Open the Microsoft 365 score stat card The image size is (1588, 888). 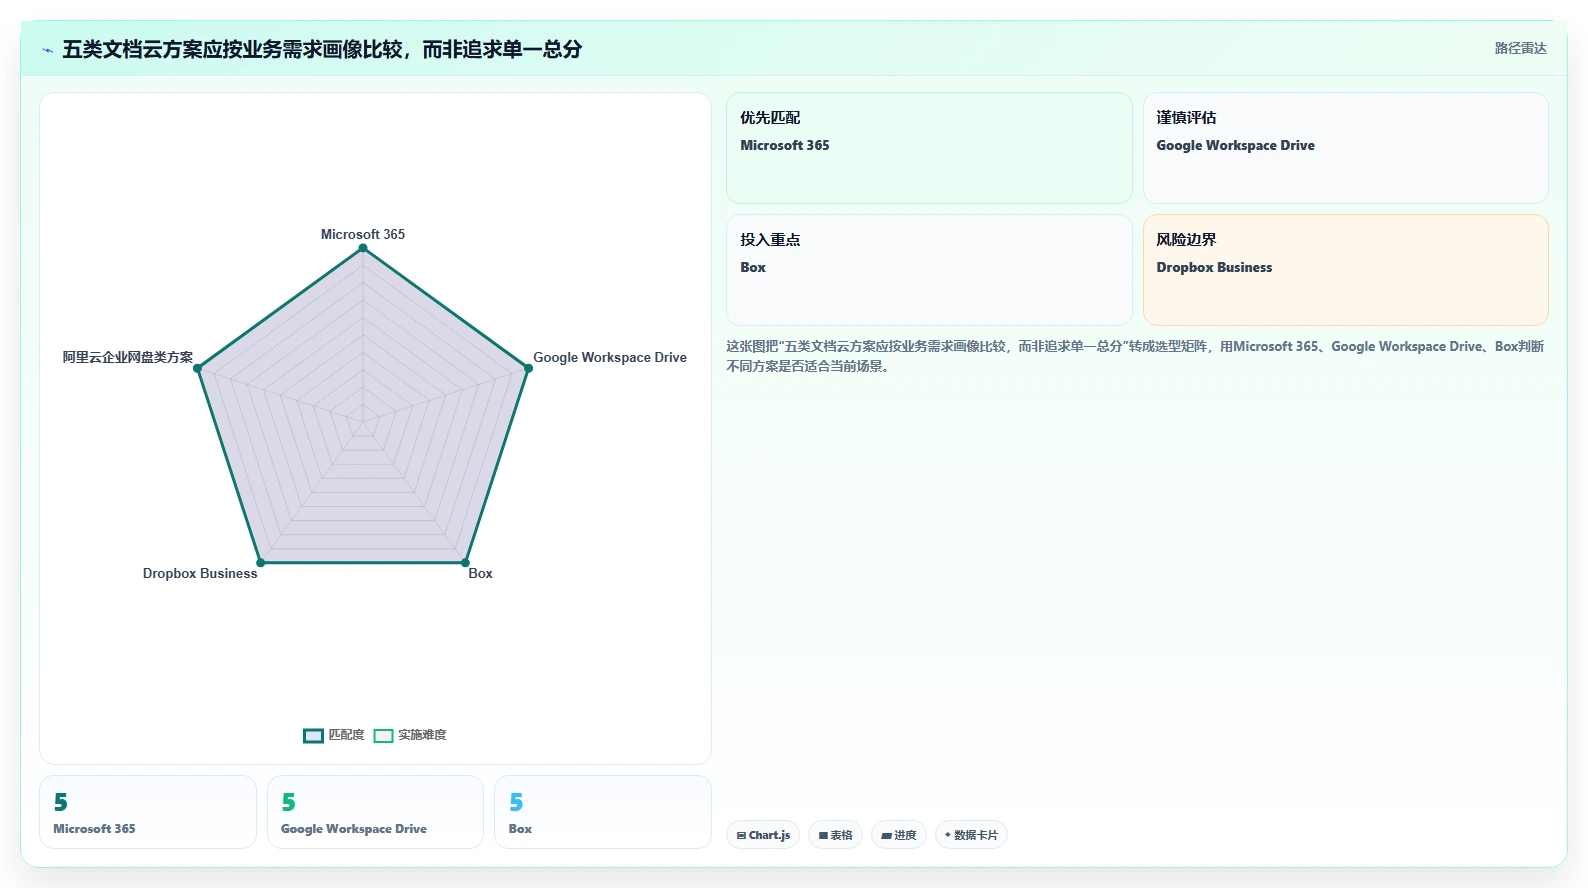point(148,812)
